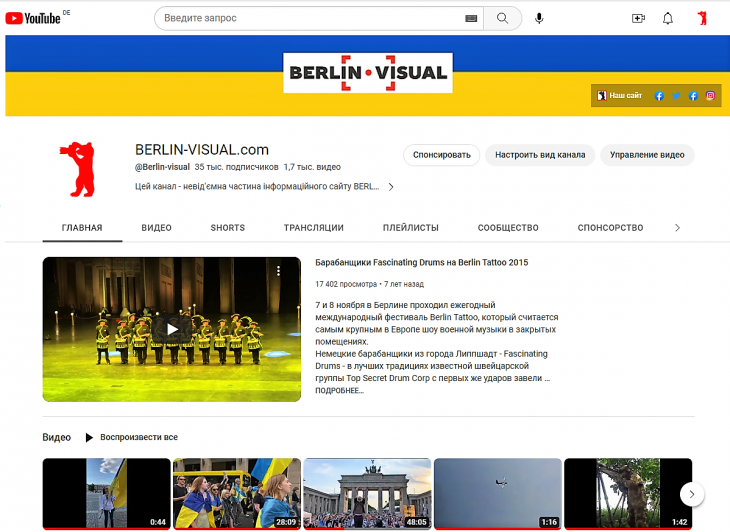Go to the ТРАНСЛЯЦИИ tab
Viewport: 730px width, 532px height.
(x=314, y=228)
